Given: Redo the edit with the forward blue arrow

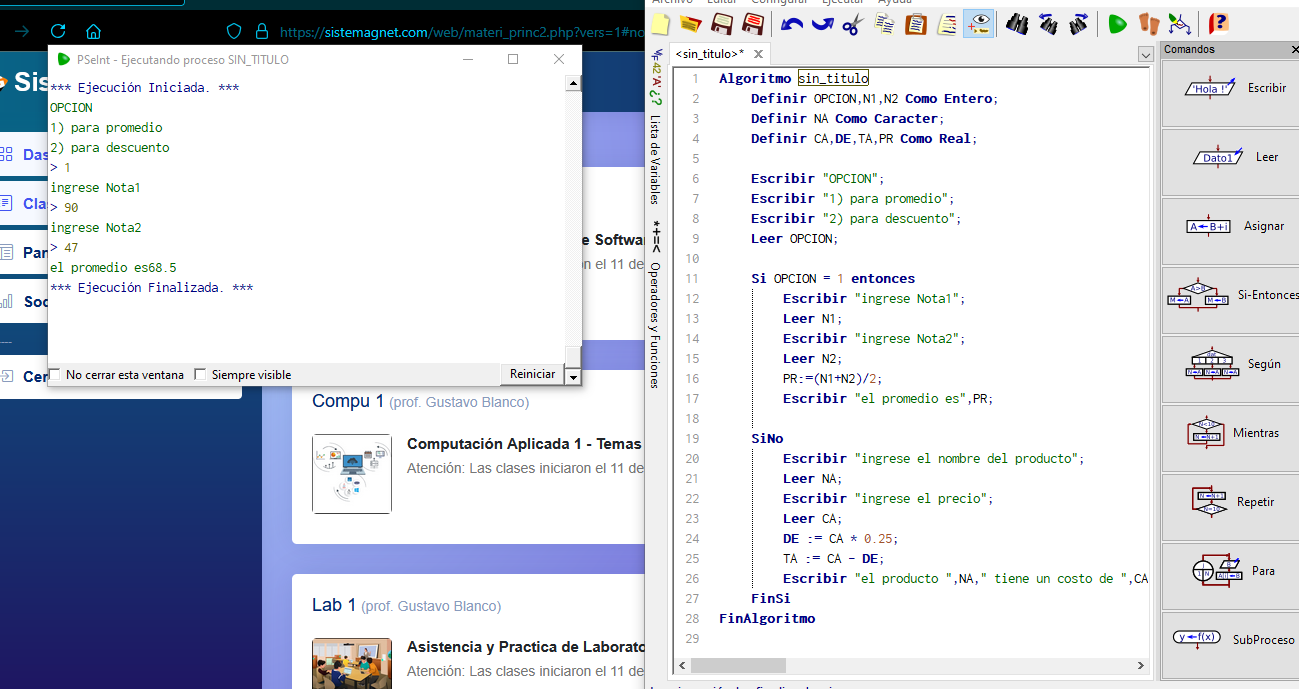Looking at the screenshot, I should coord(822,23).
